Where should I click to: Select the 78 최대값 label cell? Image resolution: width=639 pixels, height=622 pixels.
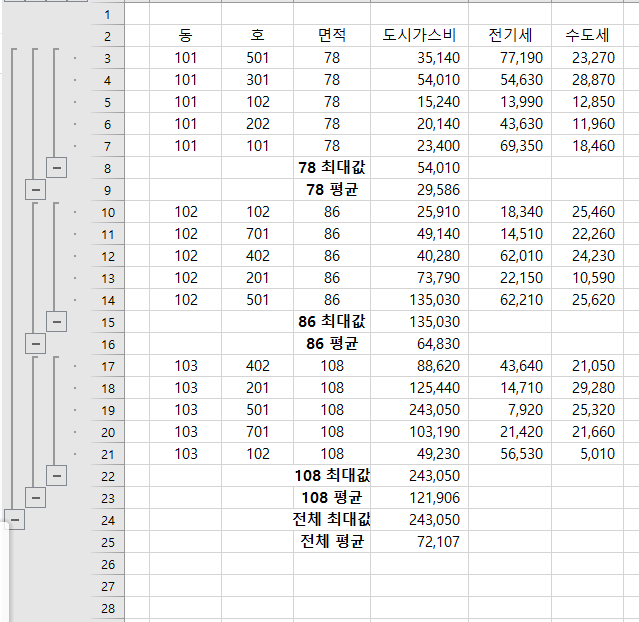[332, 168]
